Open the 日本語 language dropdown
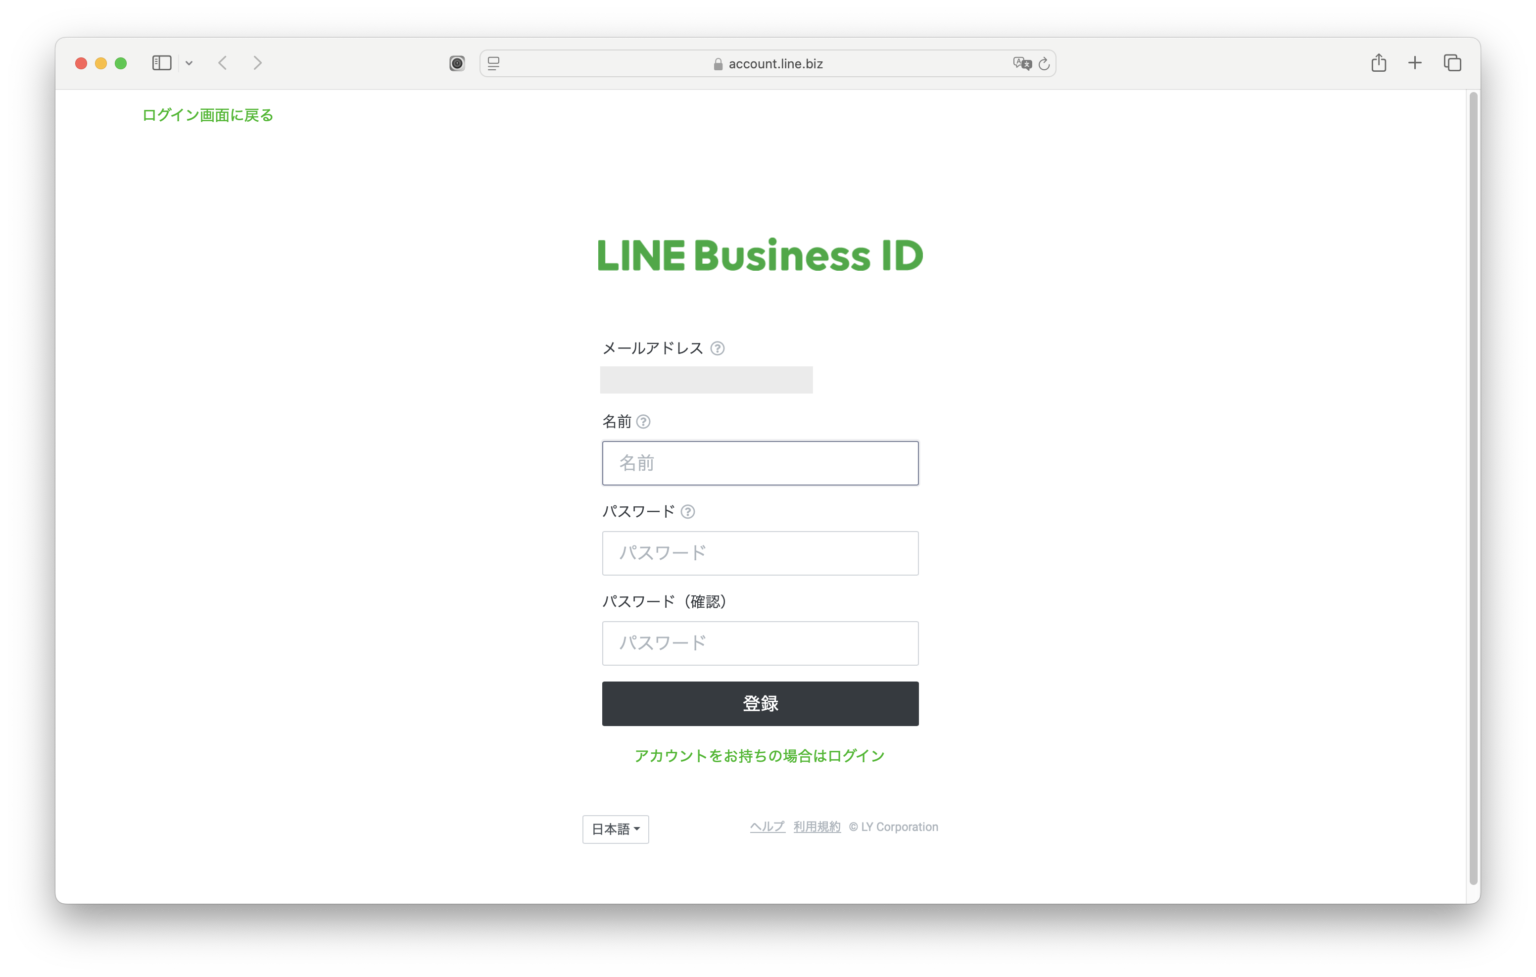 pyautogui.click(x=616, y=829)
